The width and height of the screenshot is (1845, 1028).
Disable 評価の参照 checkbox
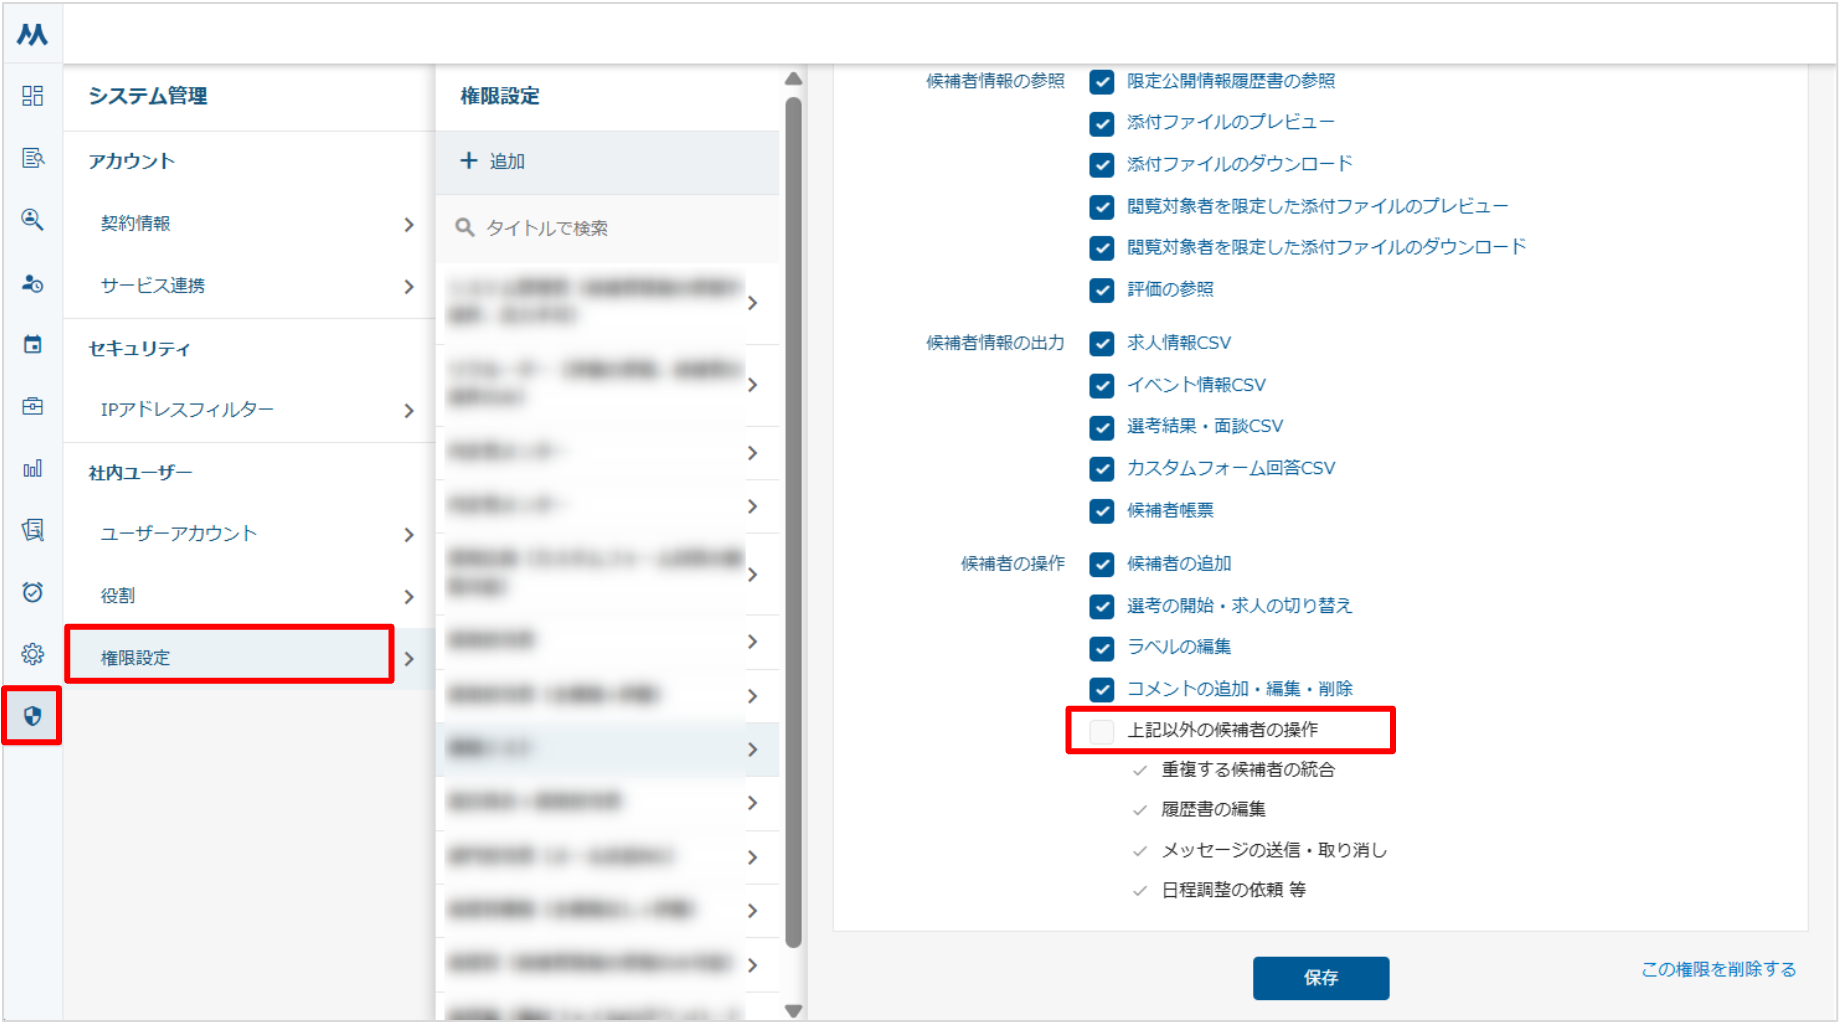[x=1102, y=290]
